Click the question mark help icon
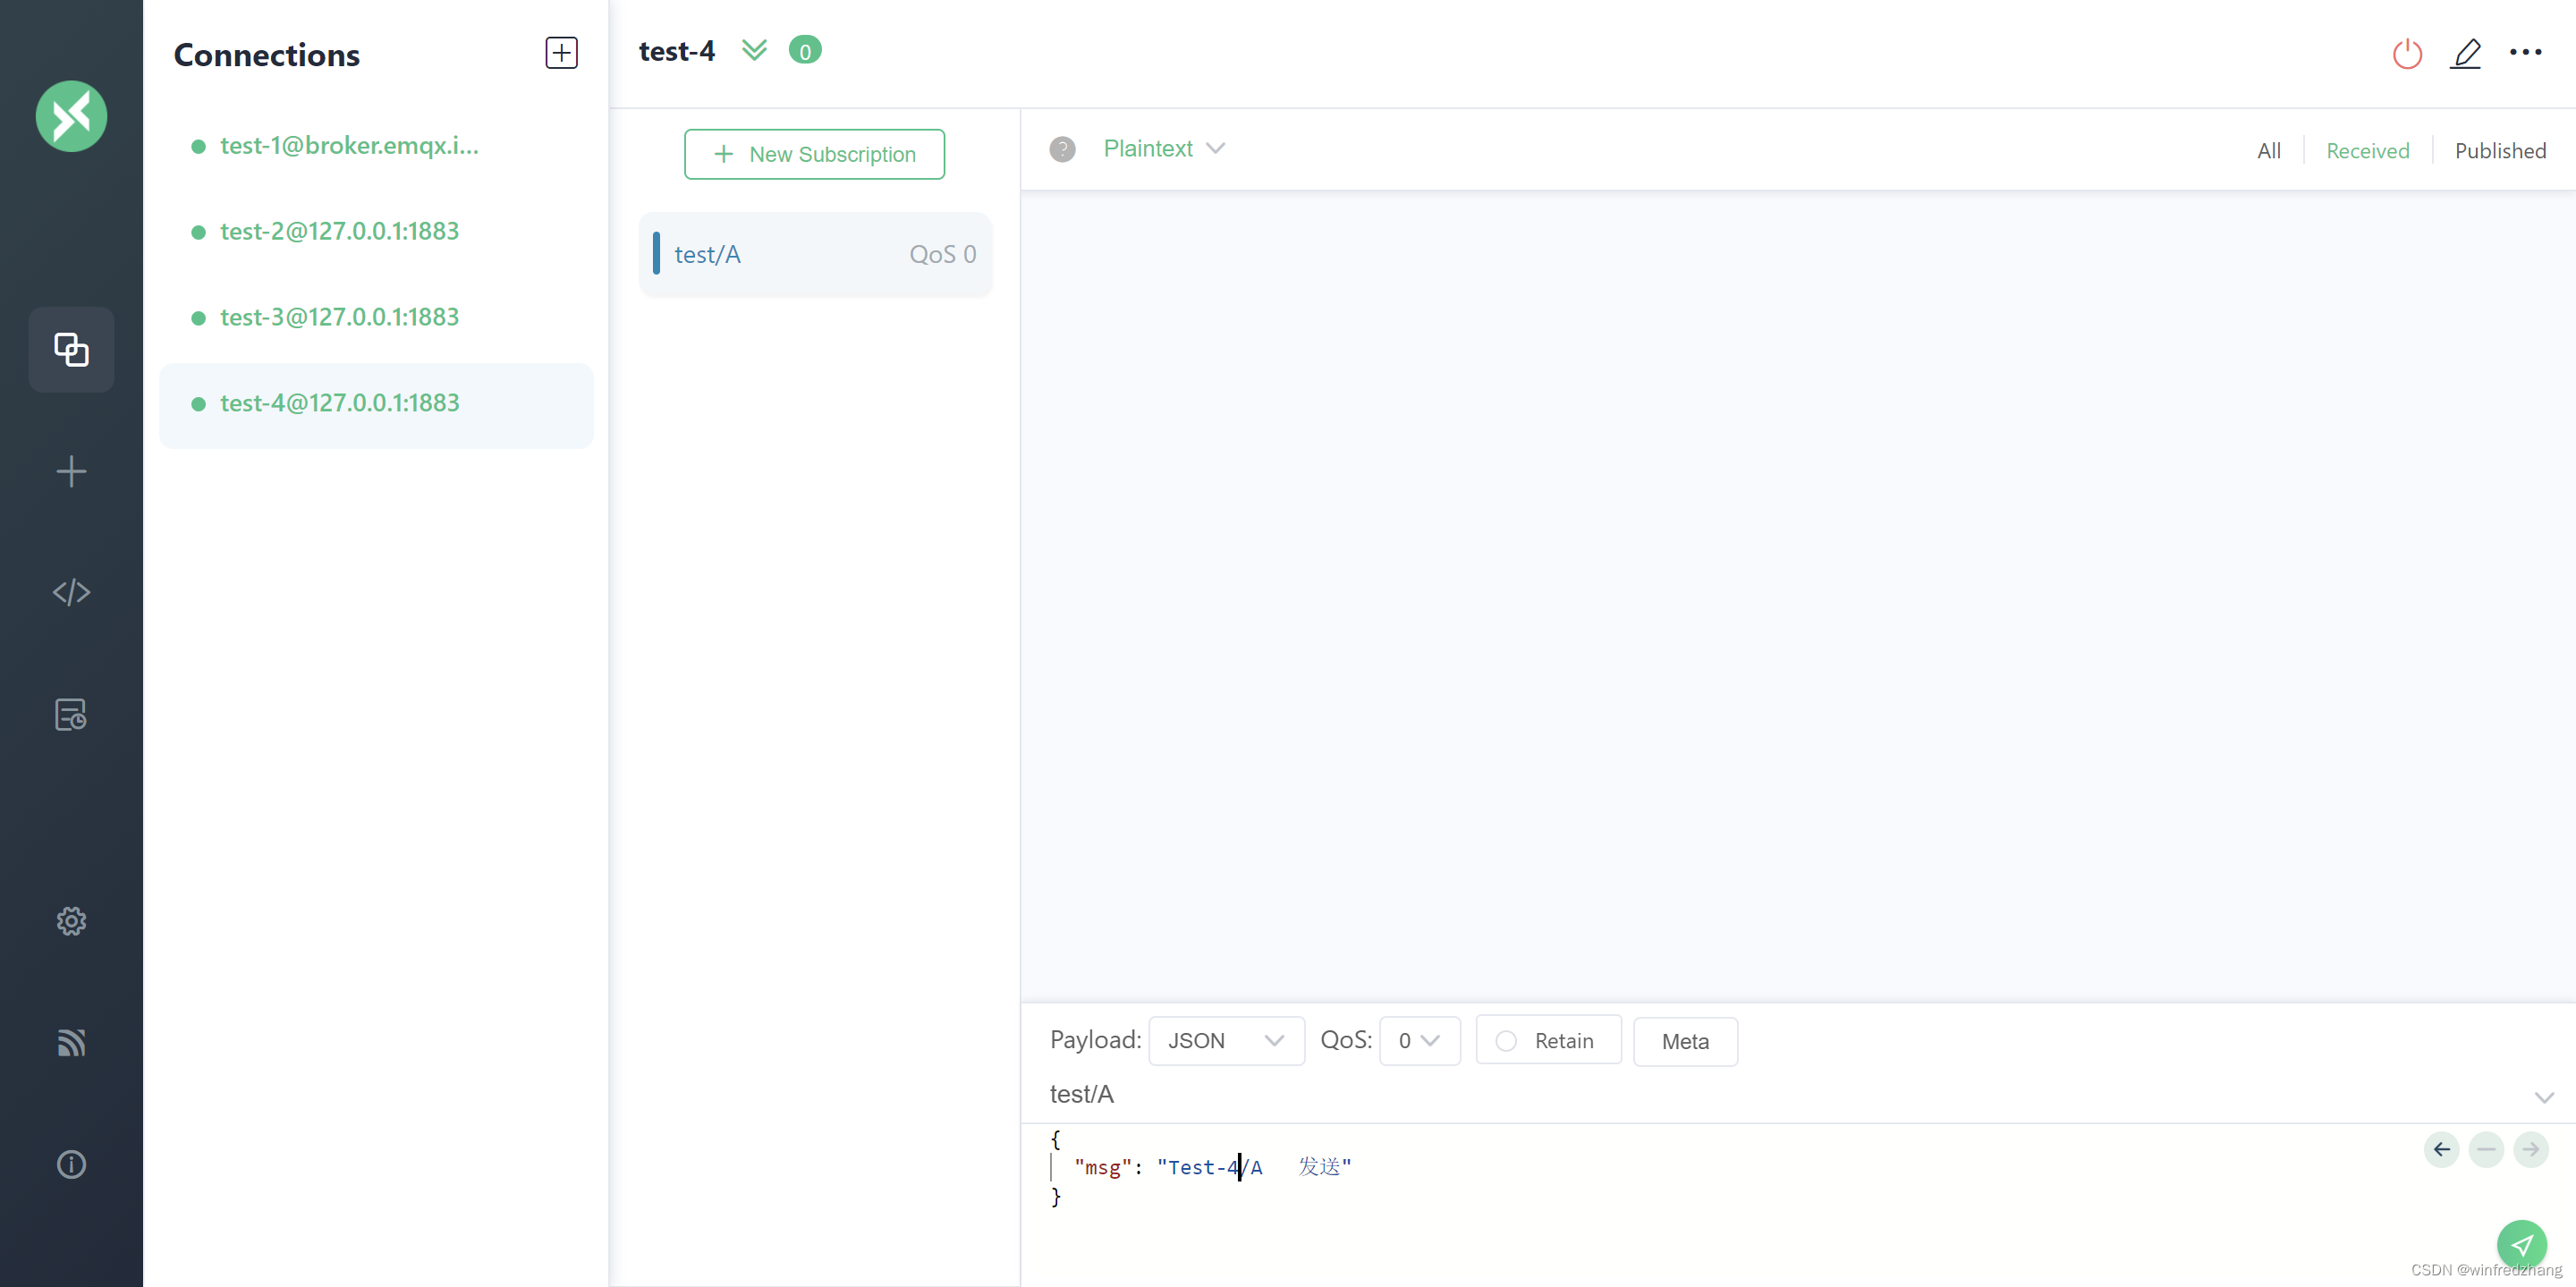The image size is (2576, 1287). (x=1062, y=149)
